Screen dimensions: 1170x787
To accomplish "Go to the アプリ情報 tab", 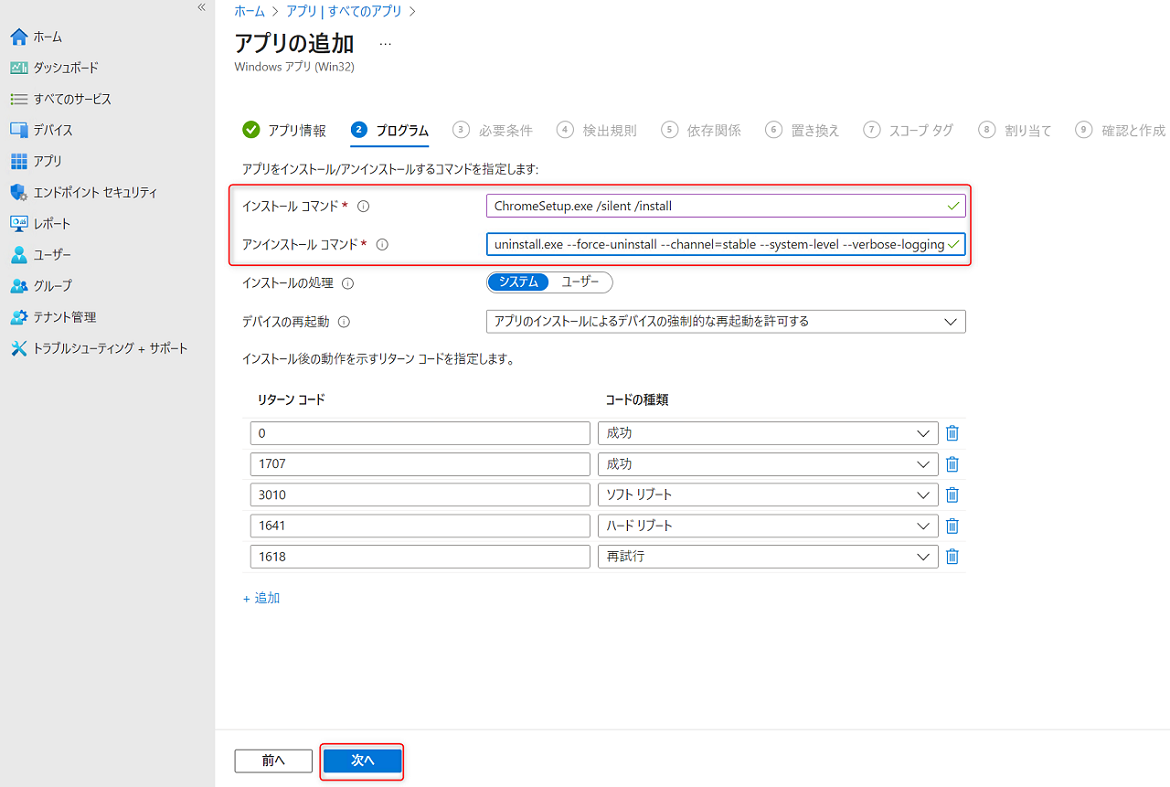I will pos(285,130).
